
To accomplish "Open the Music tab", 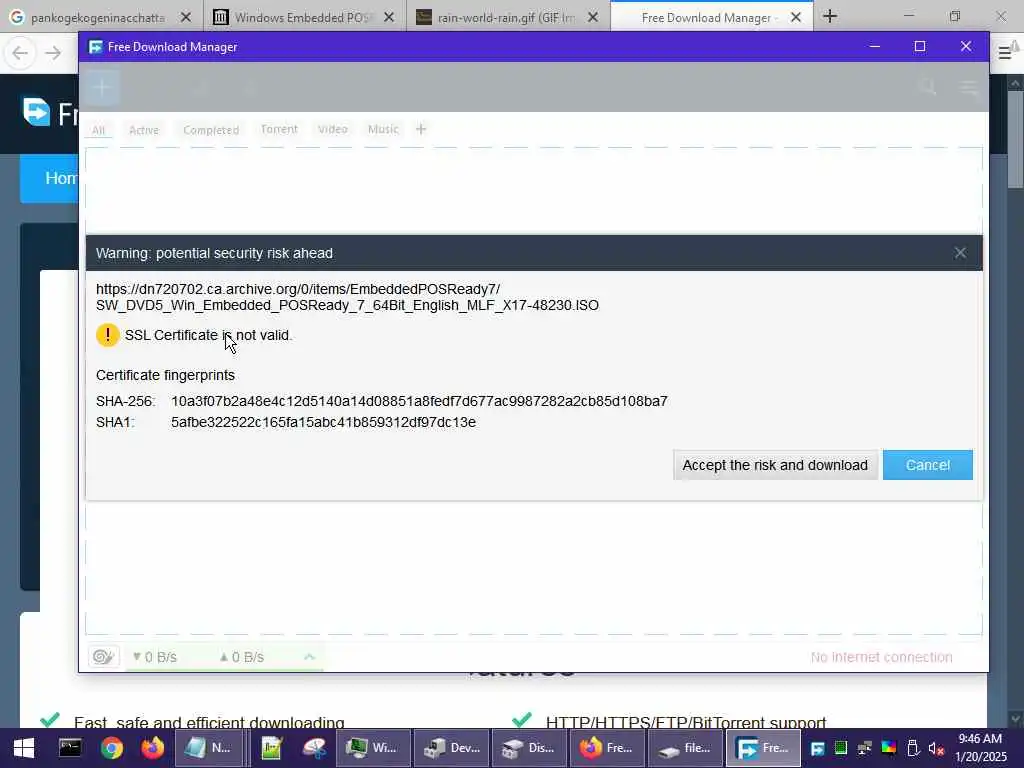I will [383, 129].
